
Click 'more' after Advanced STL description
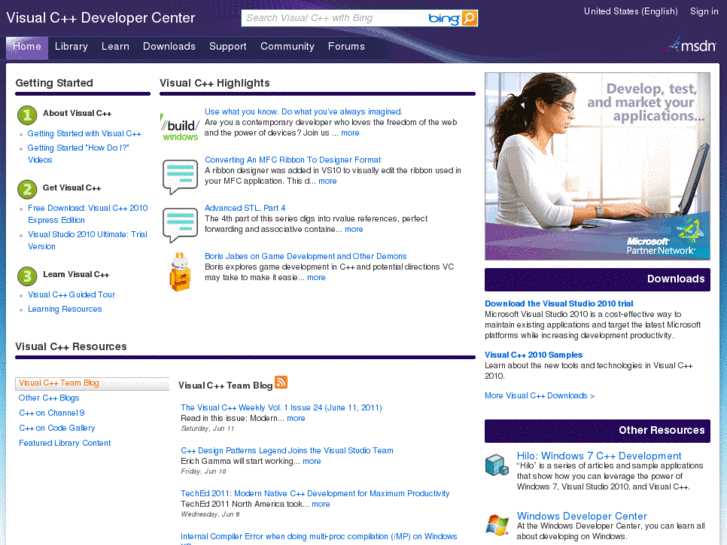click(x=354, y=230)
